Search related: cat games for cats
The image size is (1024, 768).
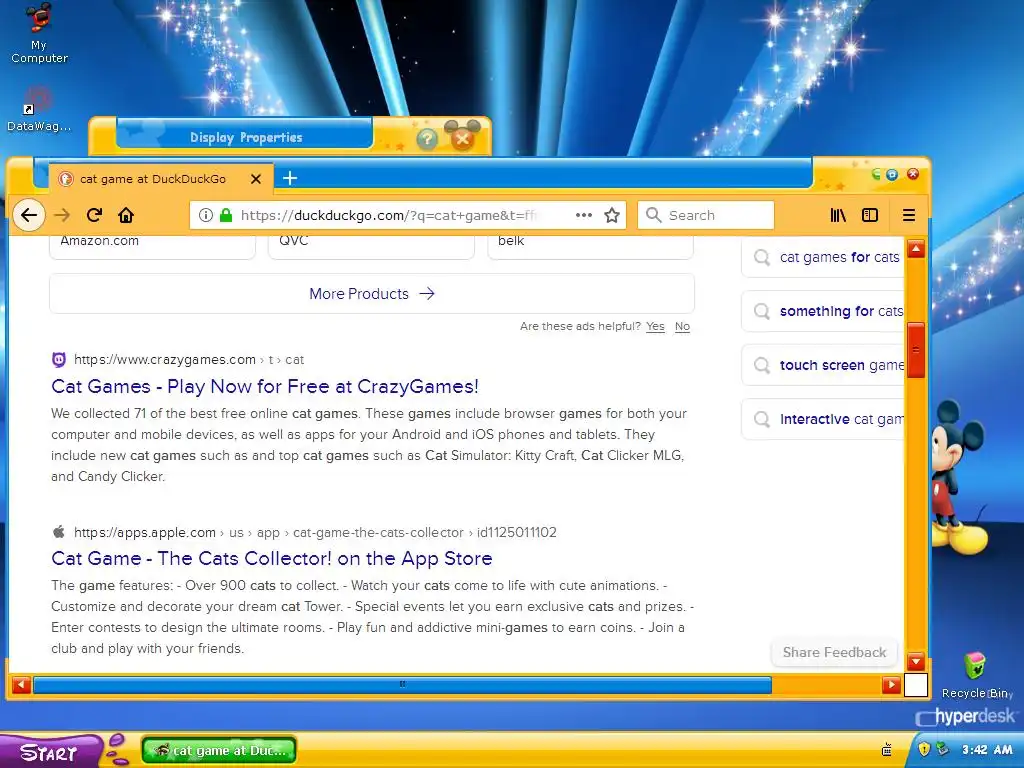(x=824, y=257)
